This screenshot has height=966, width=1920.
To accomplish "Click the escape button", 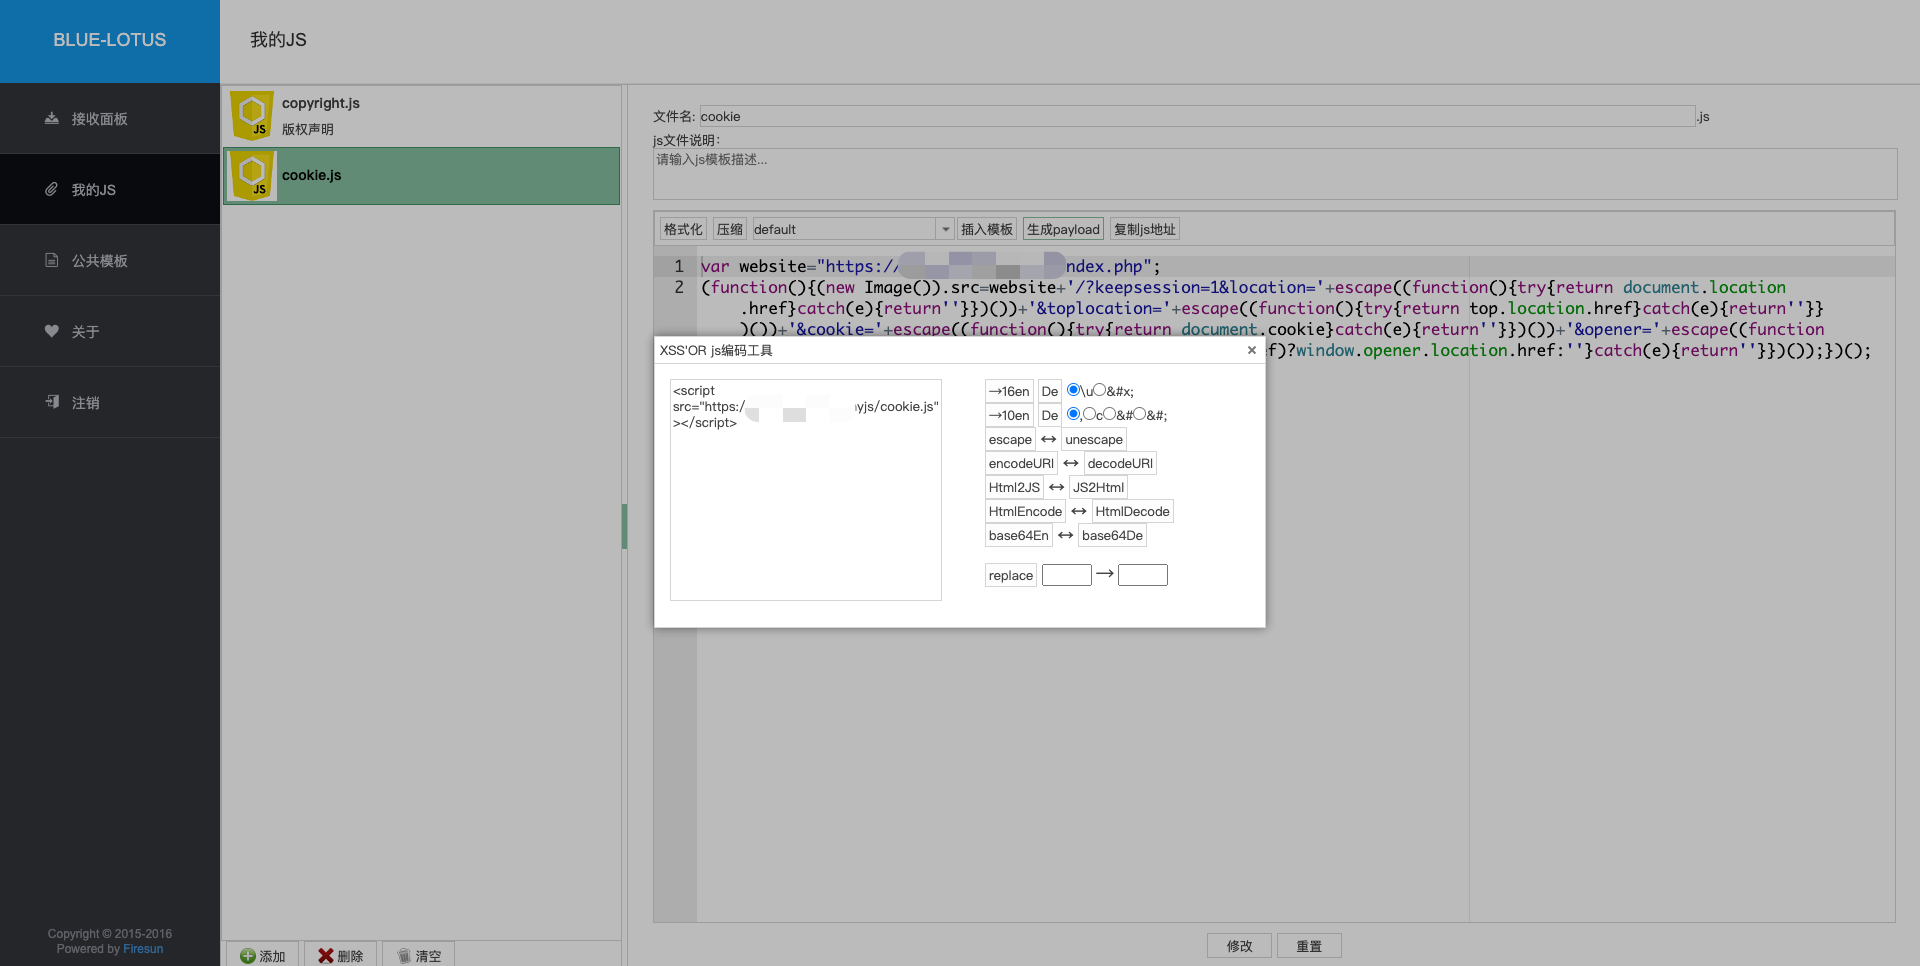I will point(1010,439).
